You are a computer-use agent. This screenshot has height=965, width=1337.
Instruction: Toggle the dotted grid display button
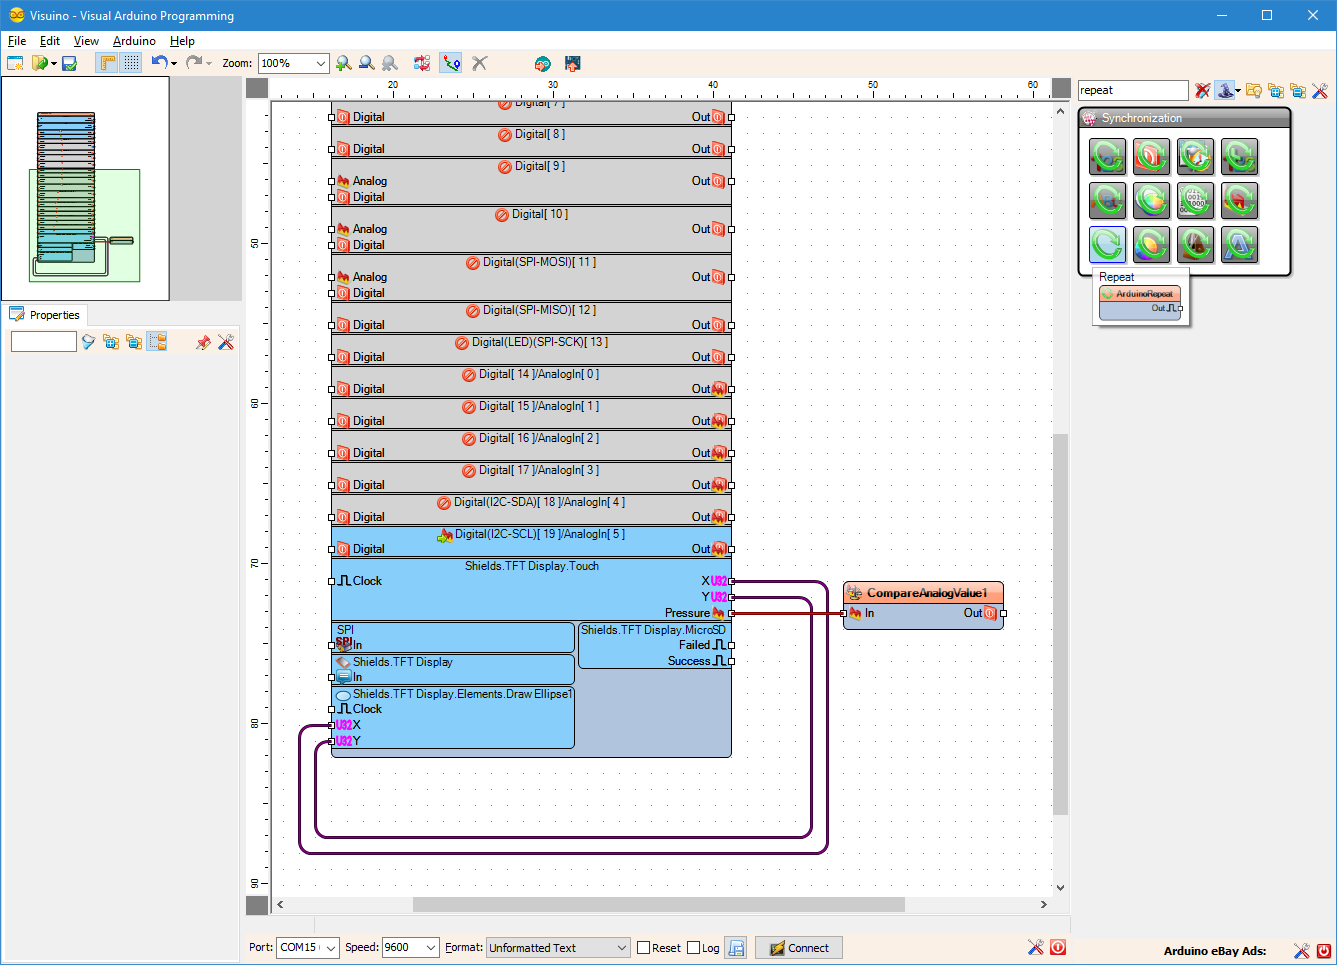pos(132,63)
